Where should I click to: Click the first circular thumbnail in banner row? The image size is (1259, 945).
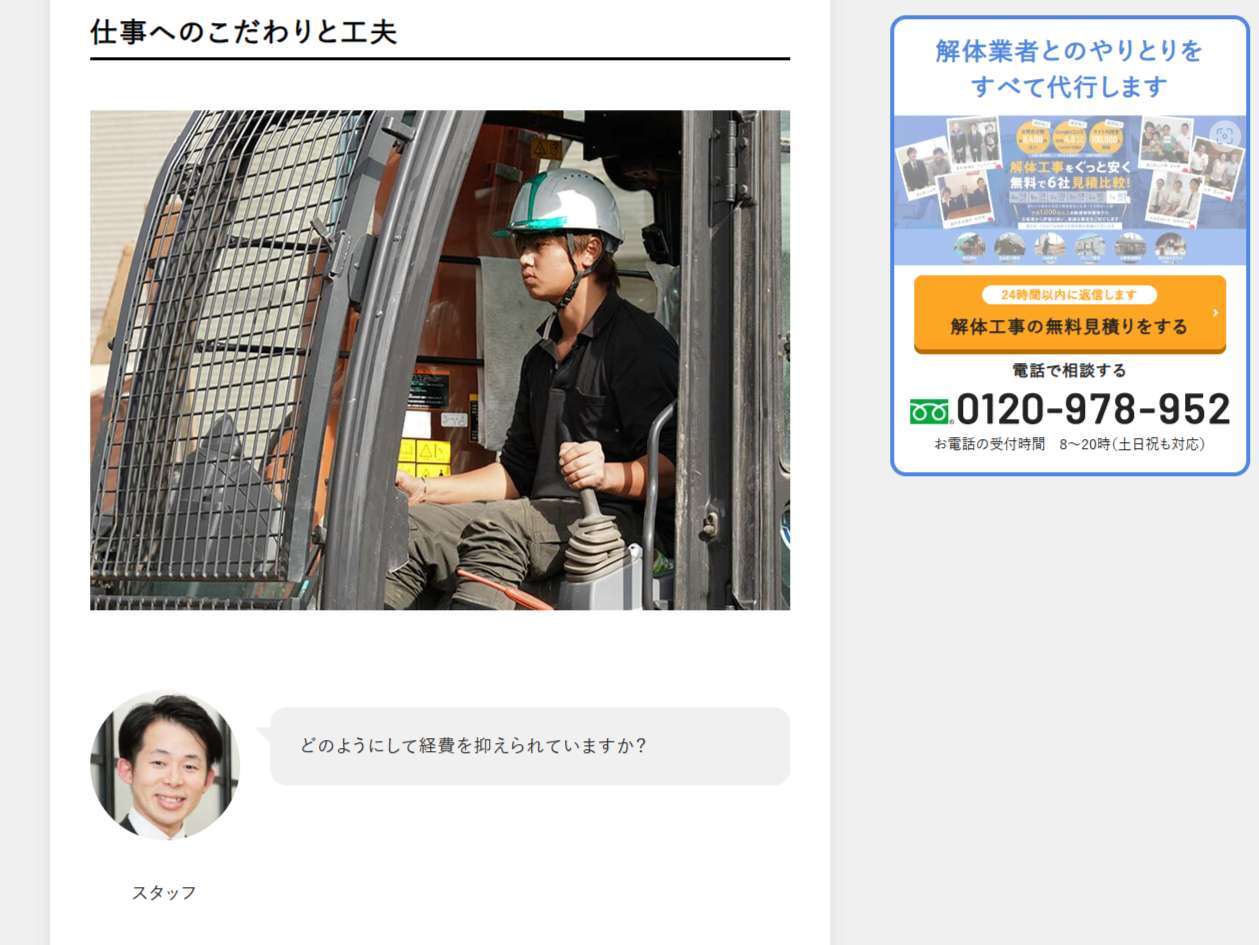[x=969, y=246]
